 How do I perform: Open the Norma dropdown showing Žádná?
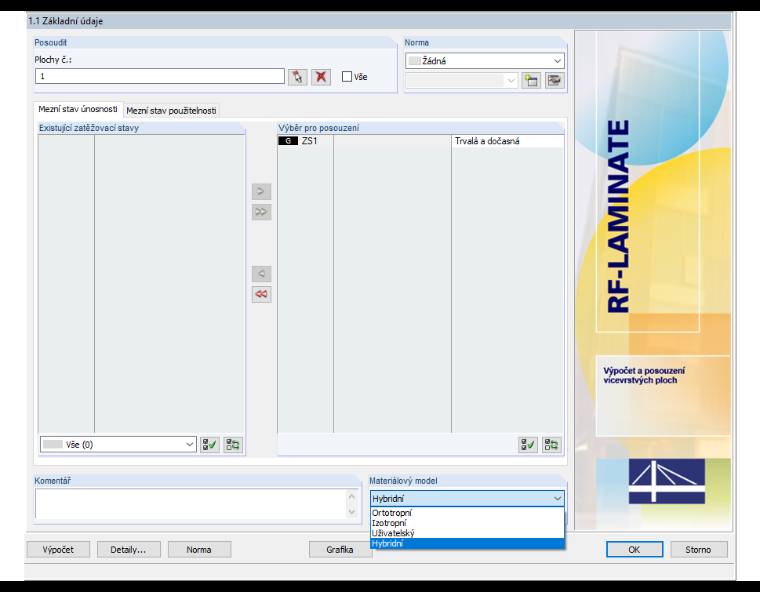point(485,61)
